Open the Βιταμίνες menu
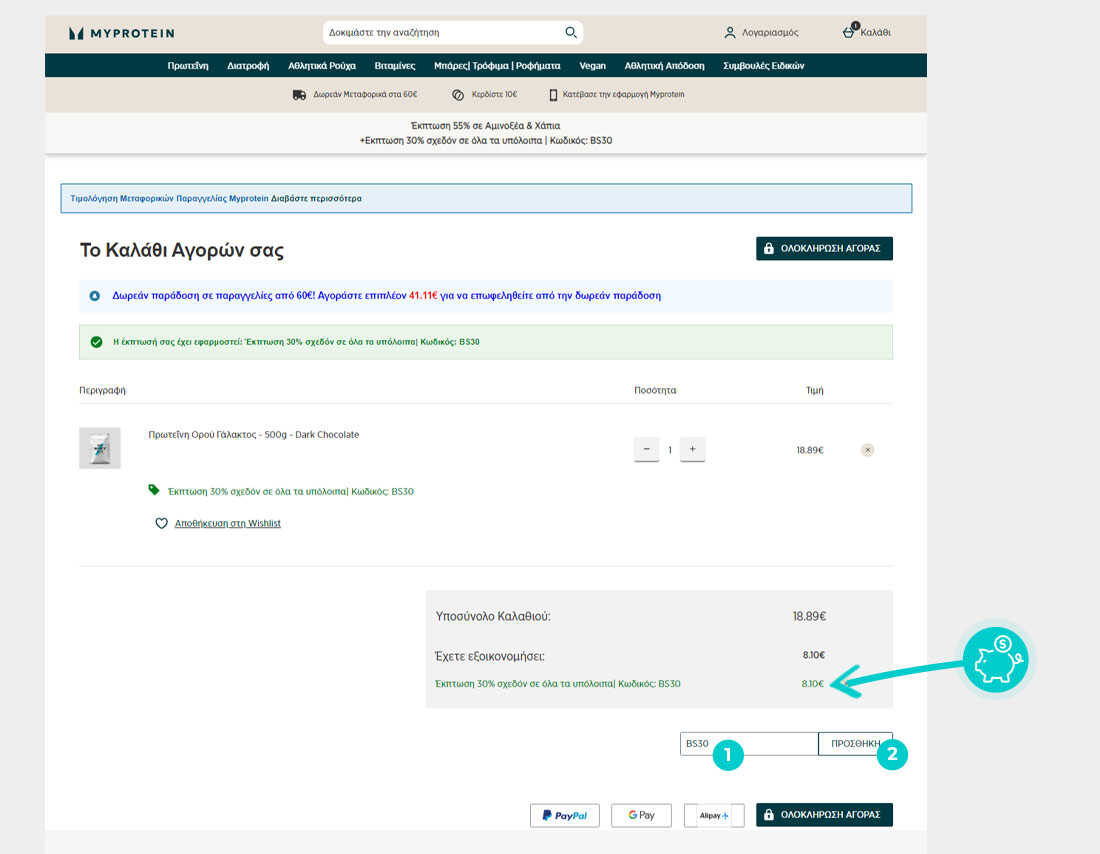Screen dimensions: 1100x854 (395, 65)
